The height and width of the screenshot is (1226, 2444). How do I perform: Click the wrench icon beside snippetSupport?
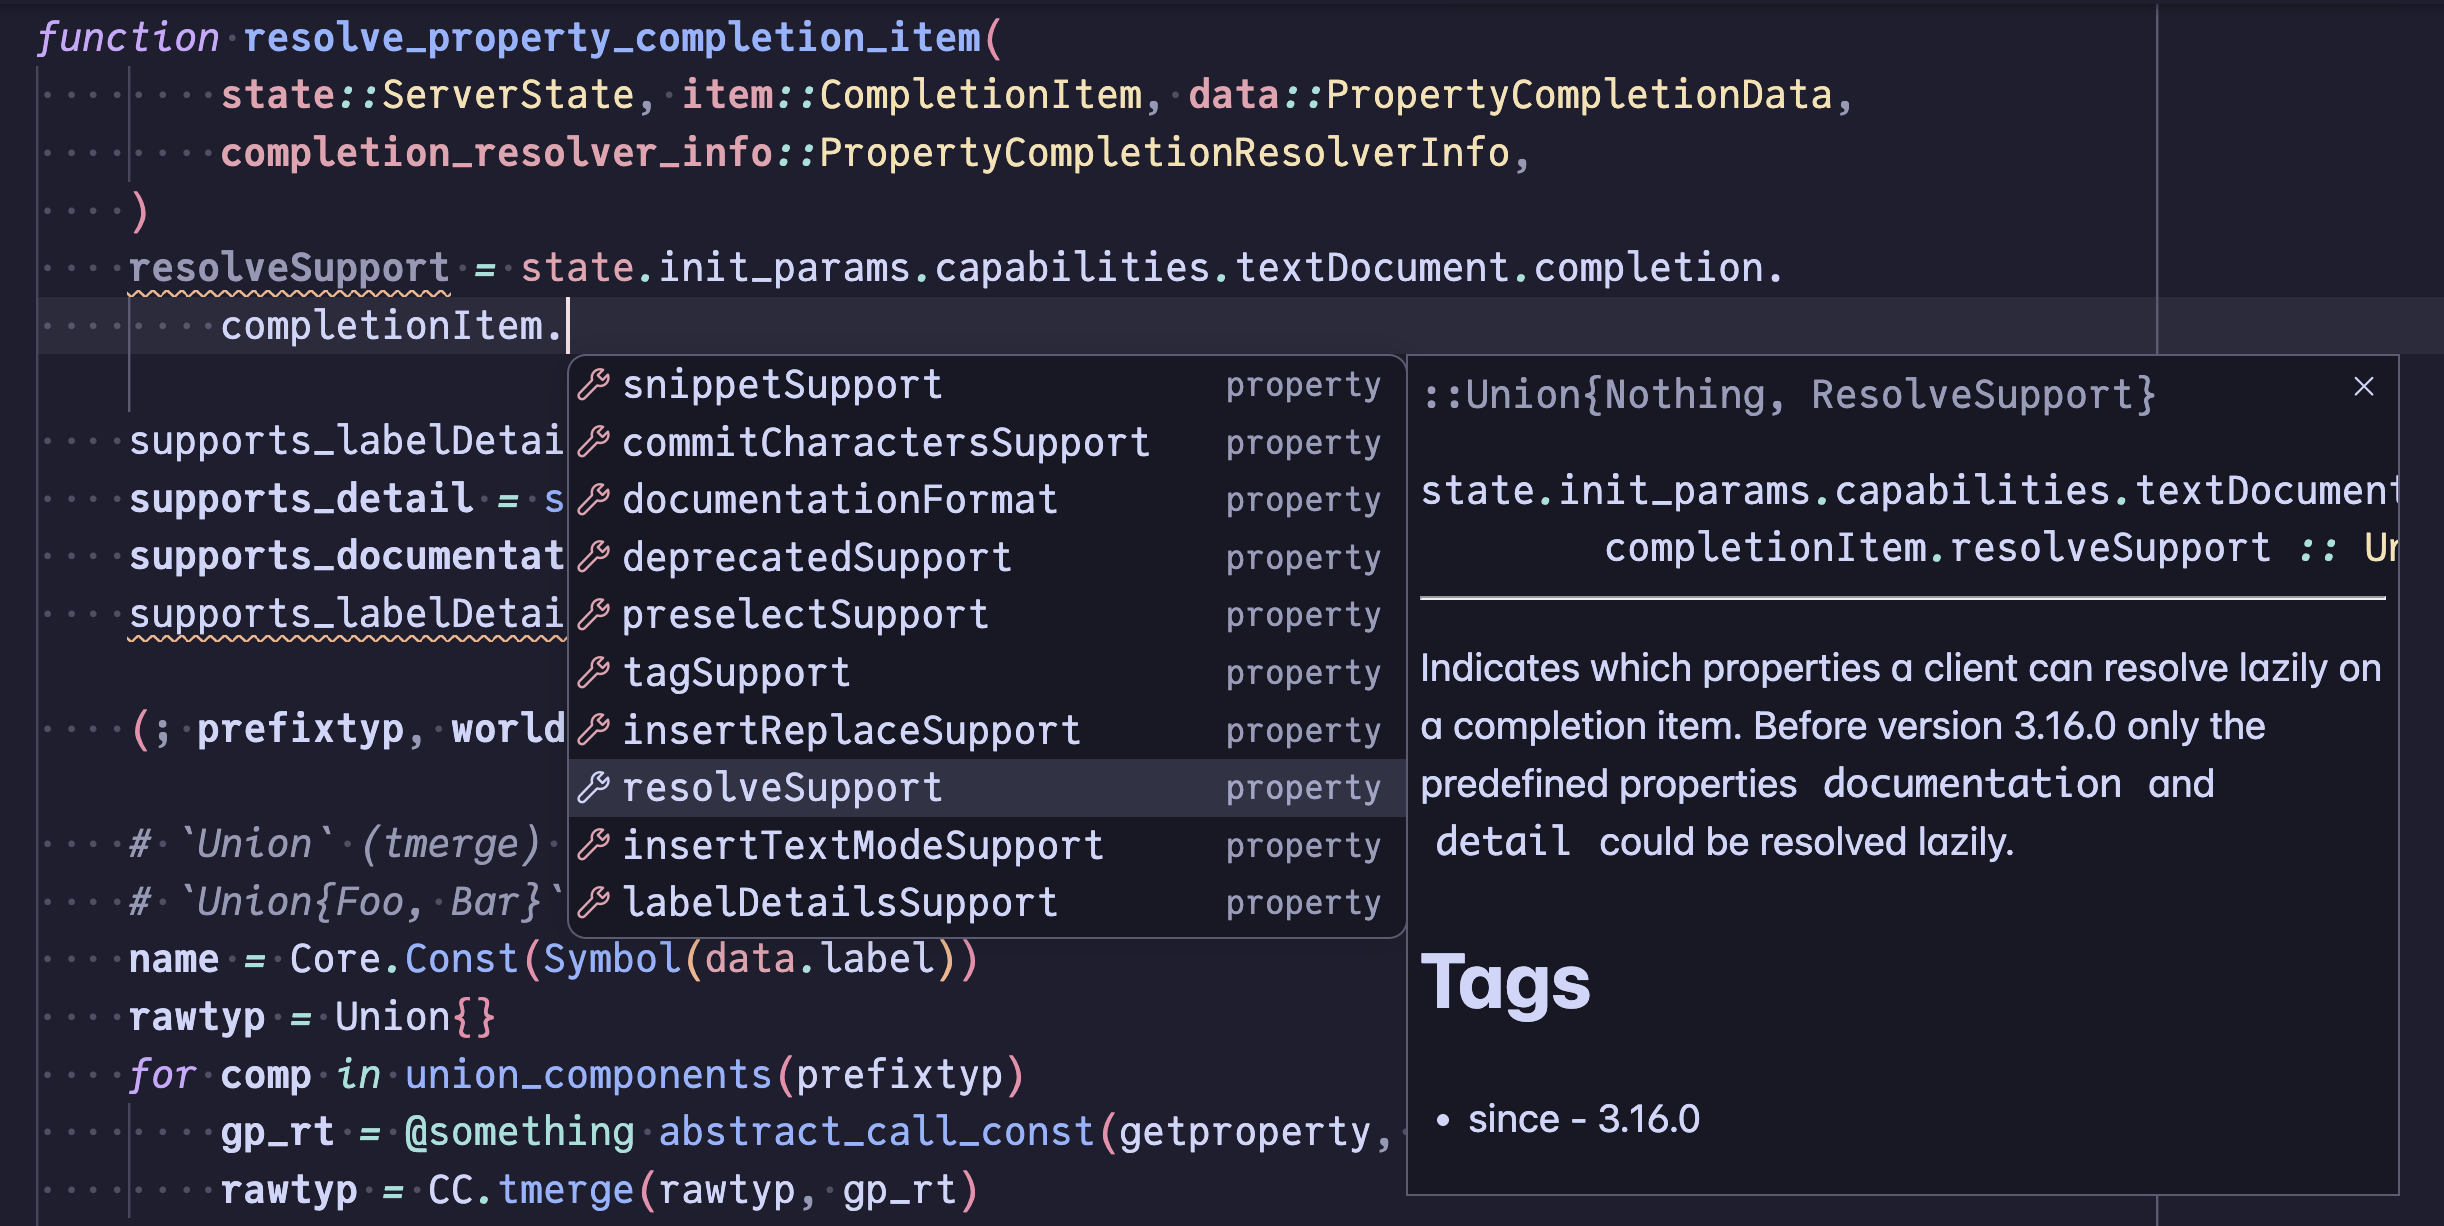594,385
